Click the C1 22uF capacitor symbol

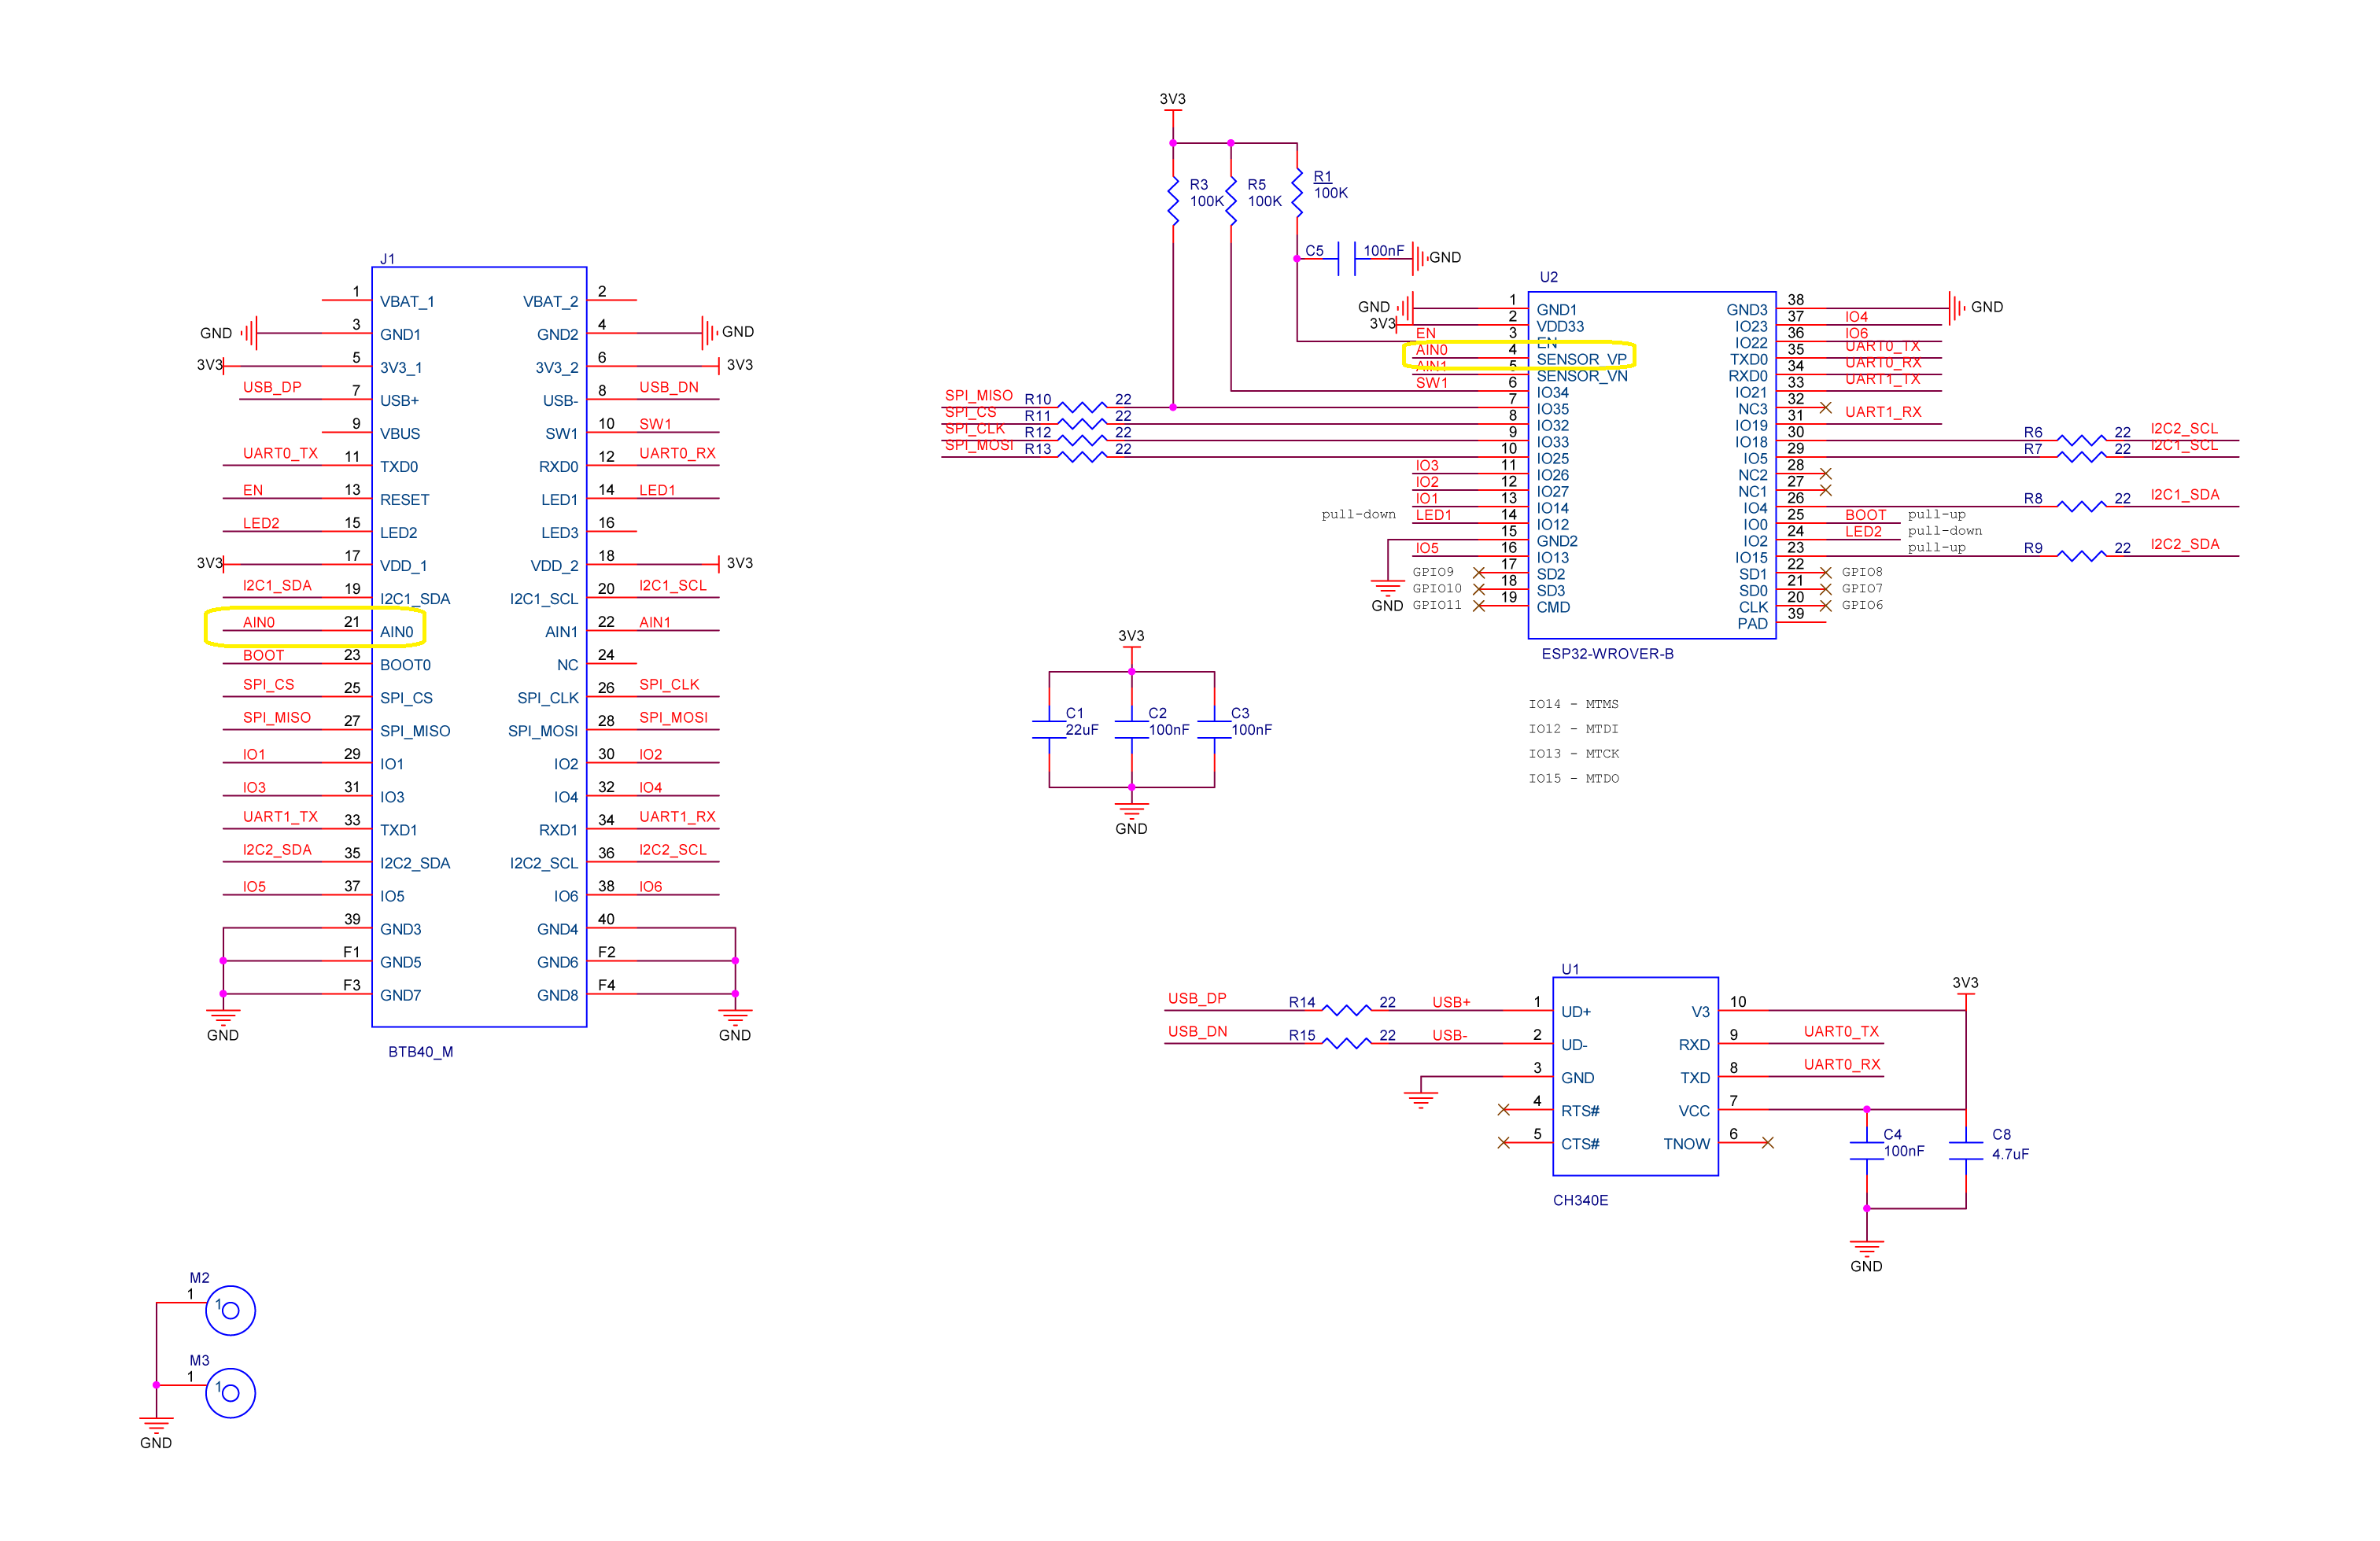pos(1049,729)
